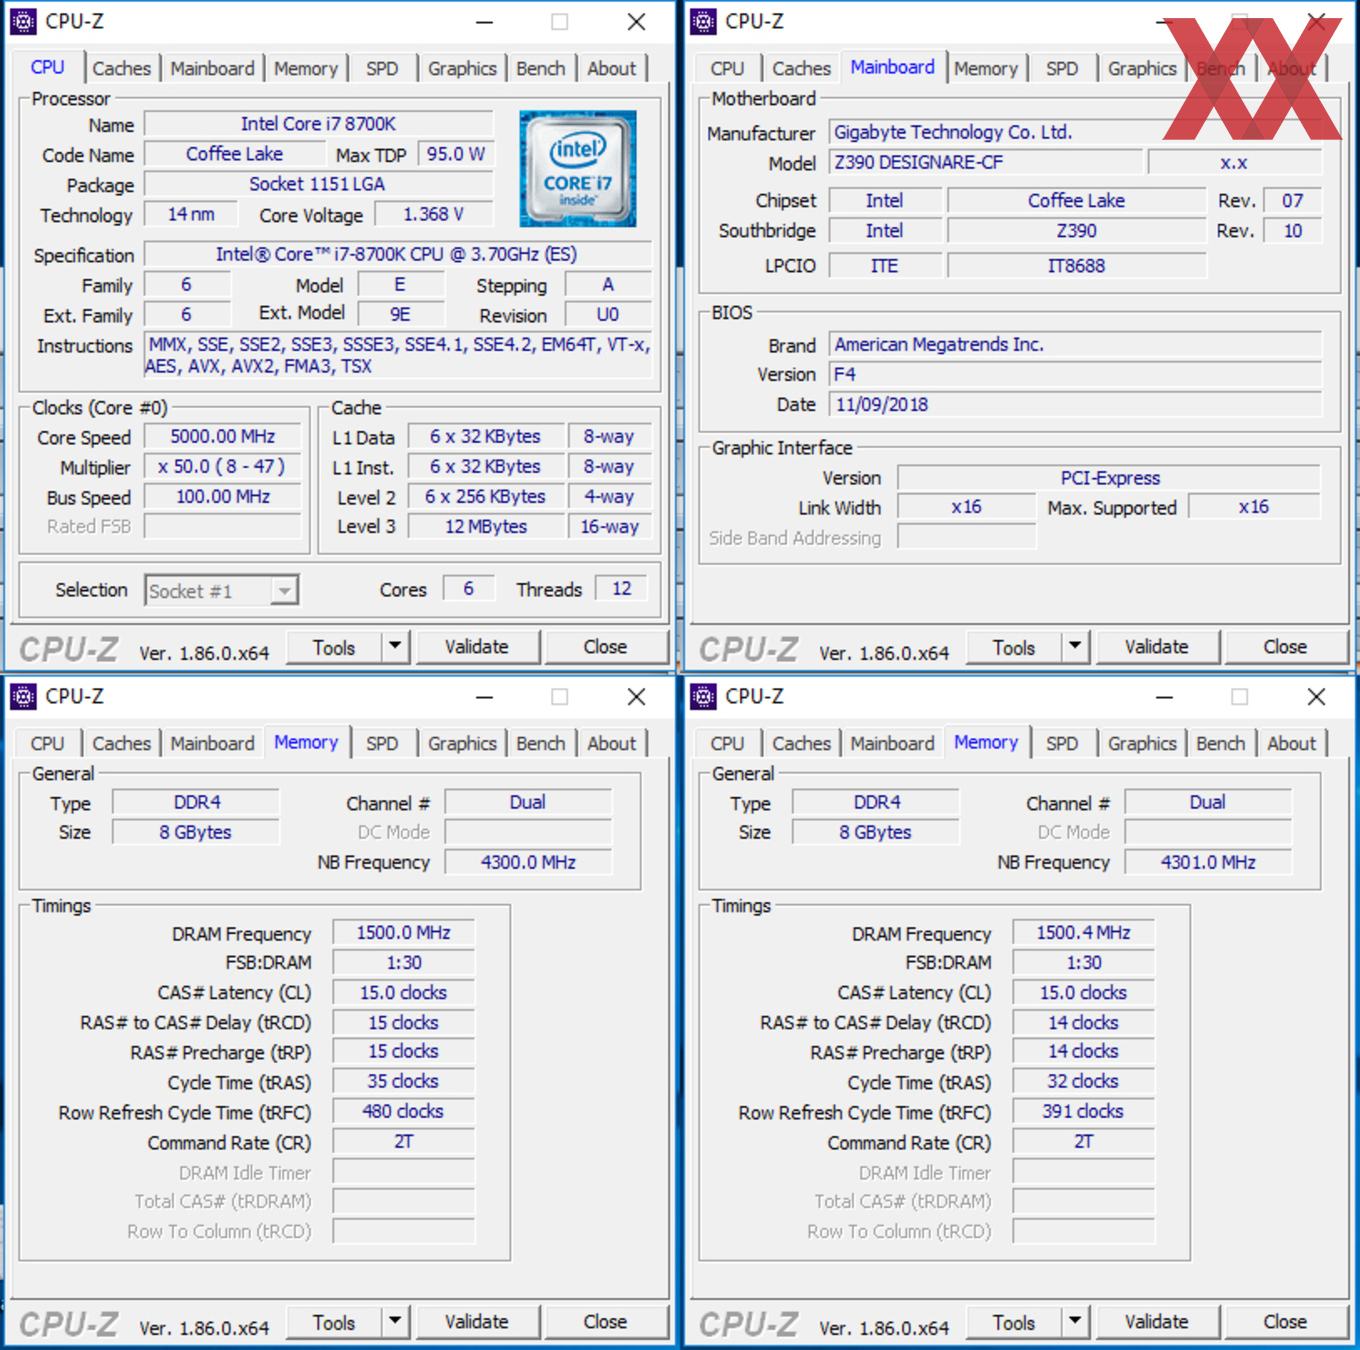The width and height of the screenshot is (1360, 1350).
Task: Click DRAM Frequency 1500.4 MHz value
Action: click(x=1083, y=933)
